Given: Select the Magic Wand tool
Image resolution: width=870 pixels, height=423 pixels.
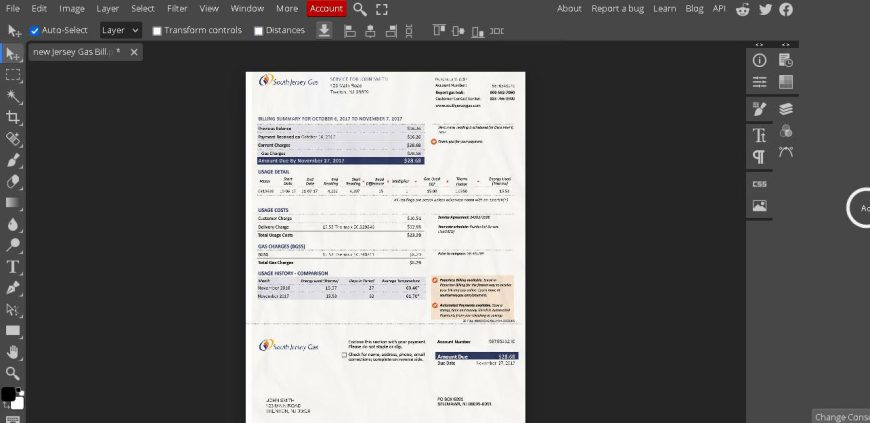Looking at the screenshot, I should tap(13, 97).
